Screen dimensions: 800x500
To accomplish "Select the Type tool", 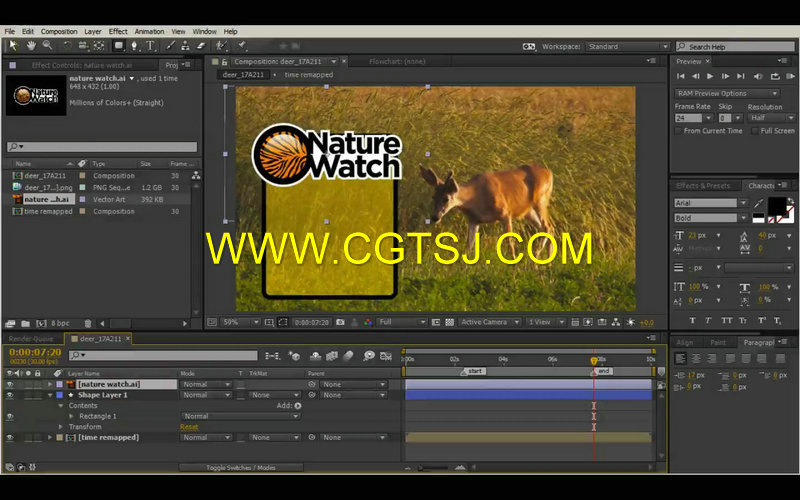I will tap(151, 46).
